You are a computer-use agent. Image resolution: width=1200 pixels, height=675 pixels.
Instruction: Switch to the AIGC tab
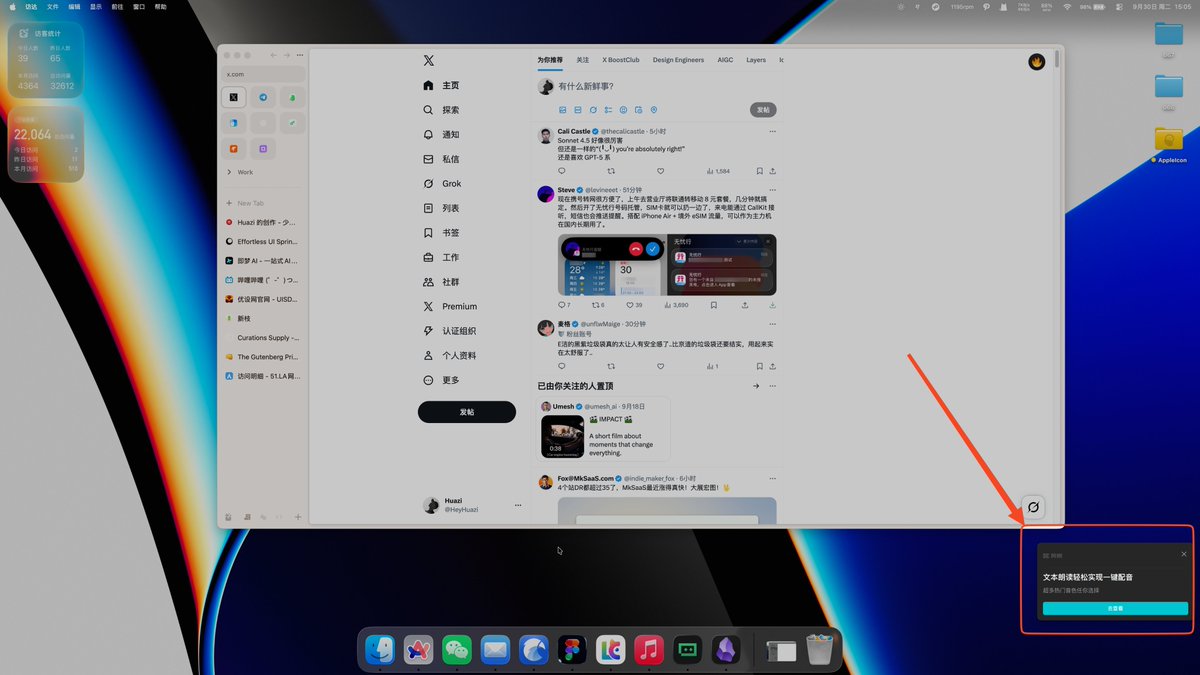pos(725,60)
